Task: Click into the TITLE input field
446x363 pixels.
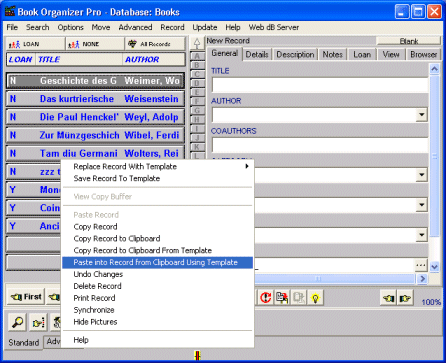Action: [320, 85]
